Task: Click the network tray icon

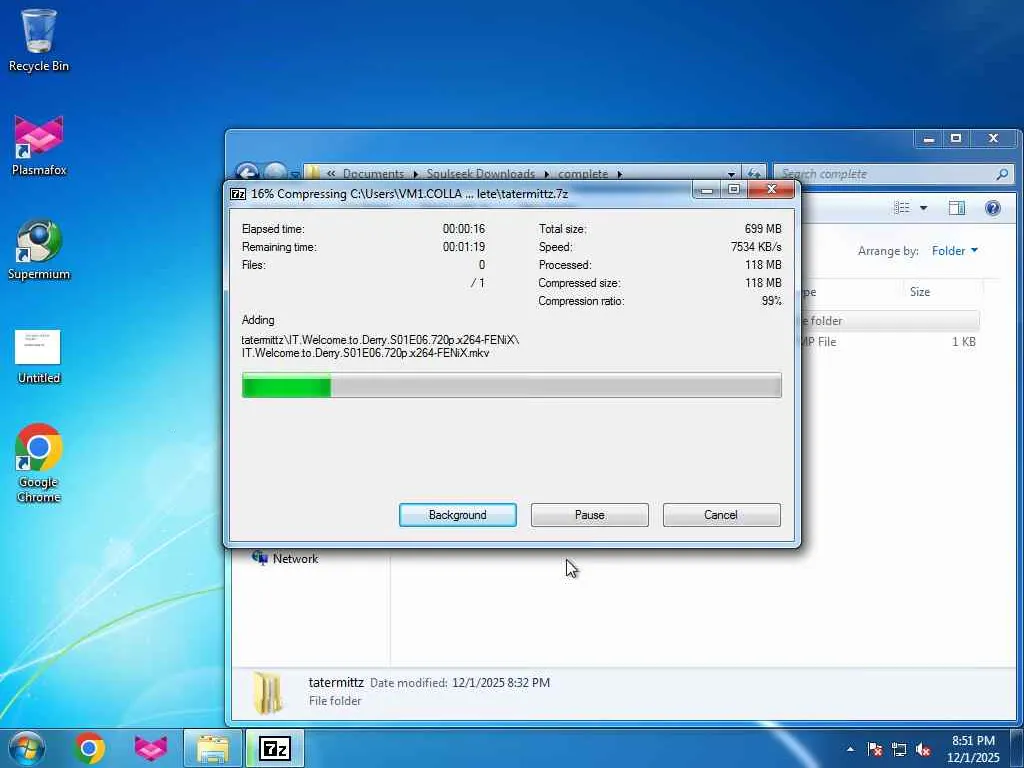Action: pos(899,750)
